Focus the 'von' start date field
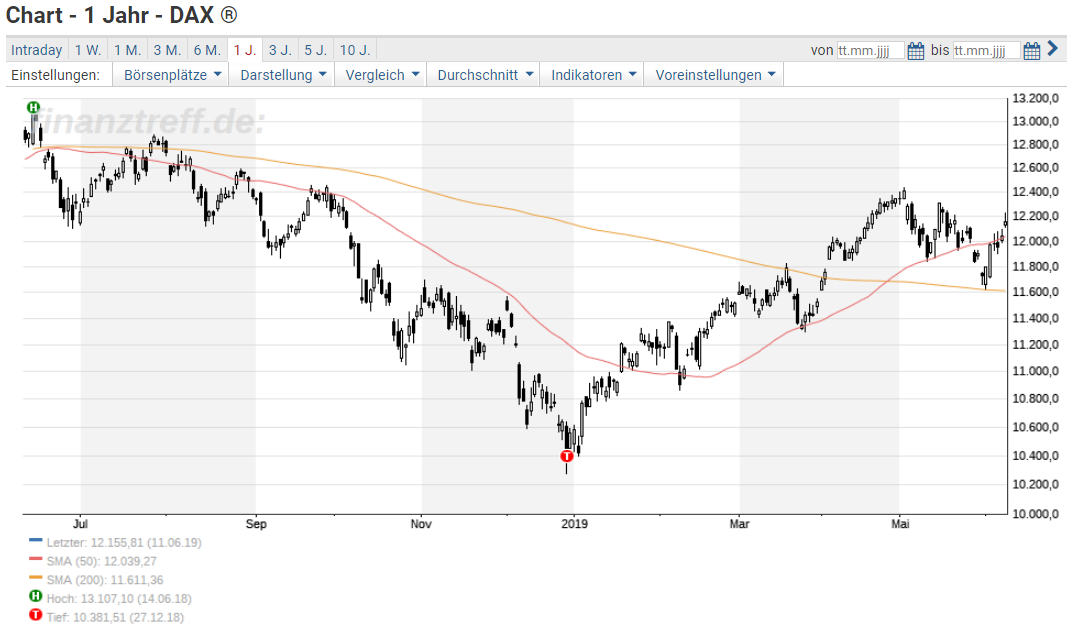 870,50
